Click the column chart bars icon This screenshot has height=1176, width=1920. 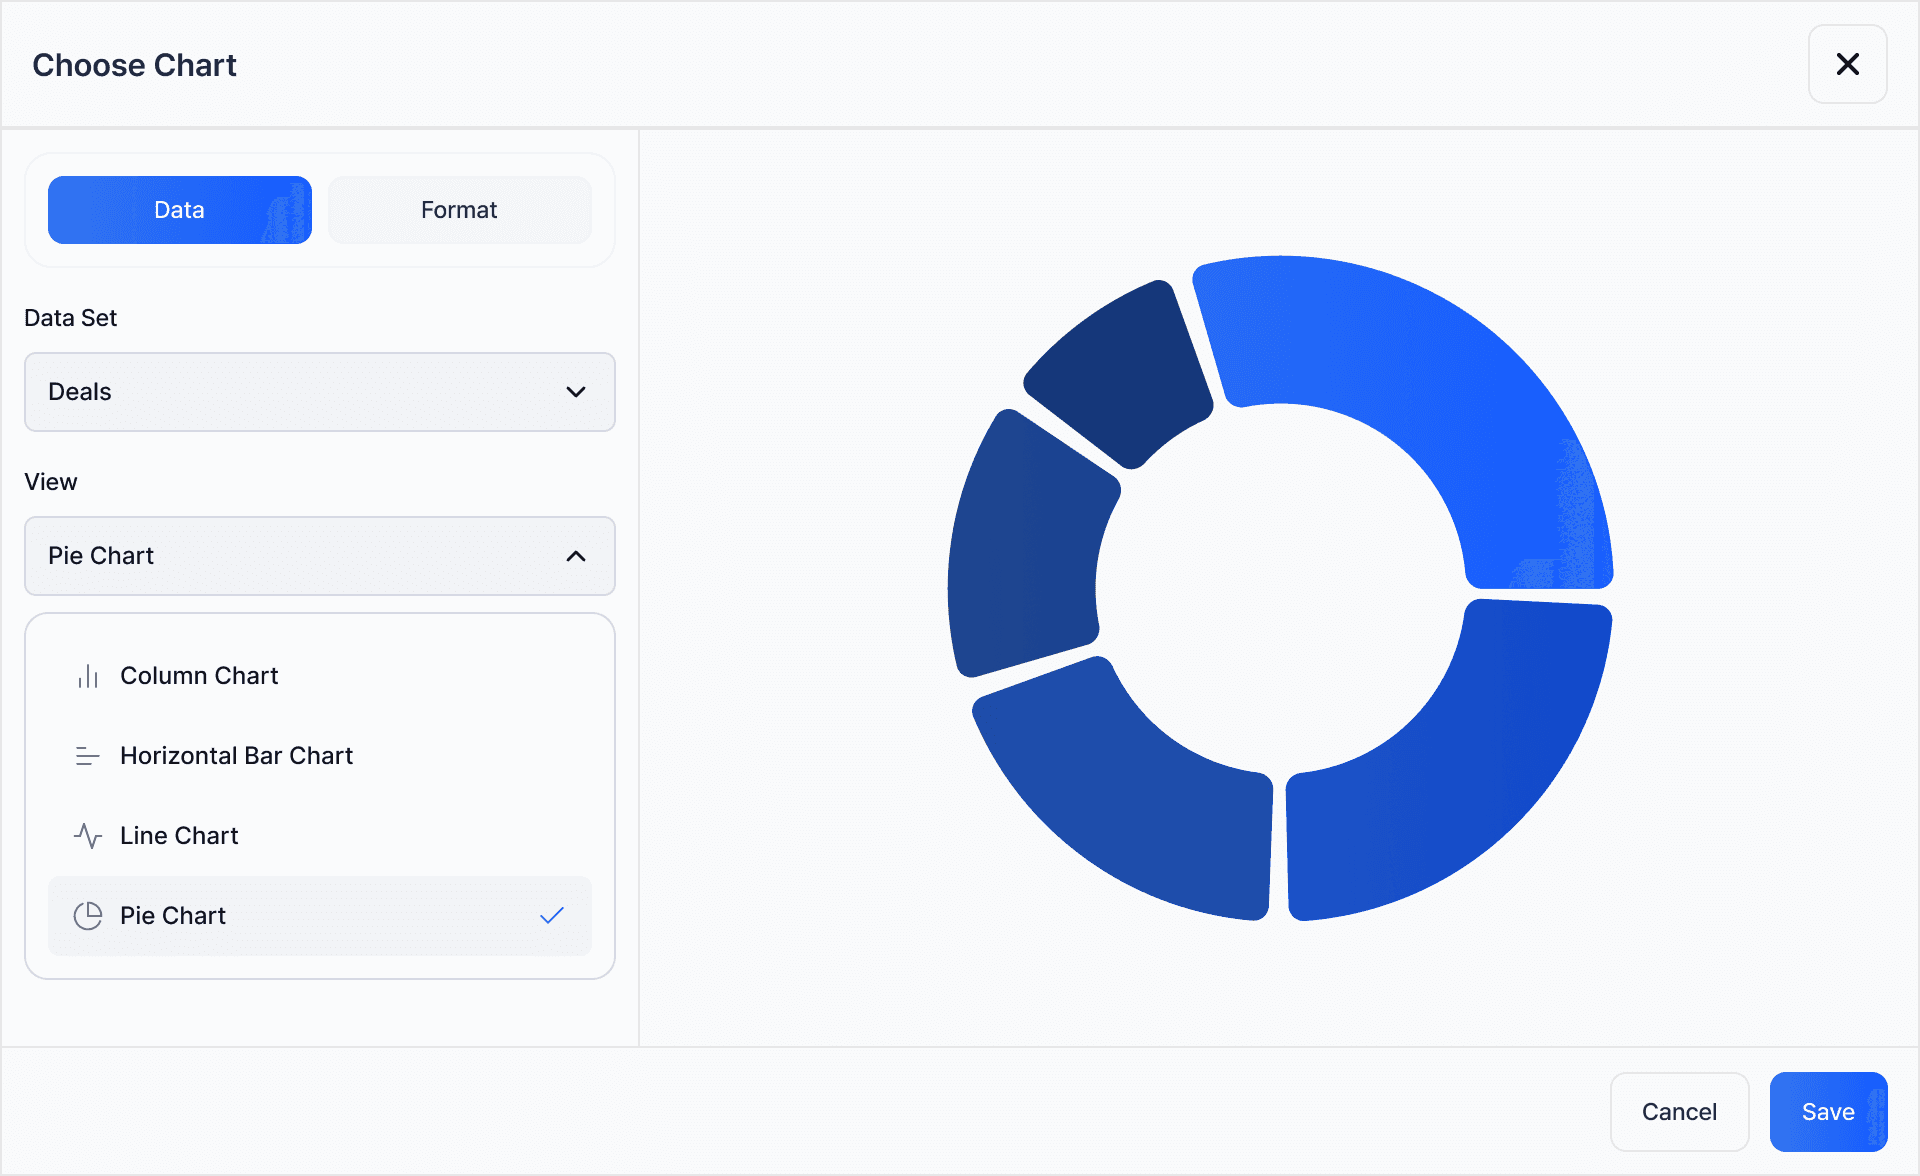pyautogui.click(x=88, y=677)
